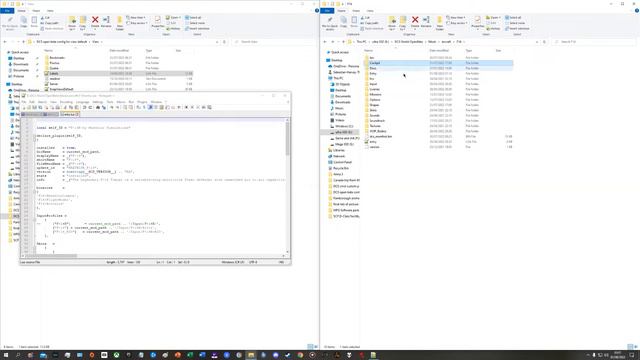This screenshot has height=360, width=640.
Task: Click Paste icon in left Explorer ribbon
Action: tap(34, 22)
